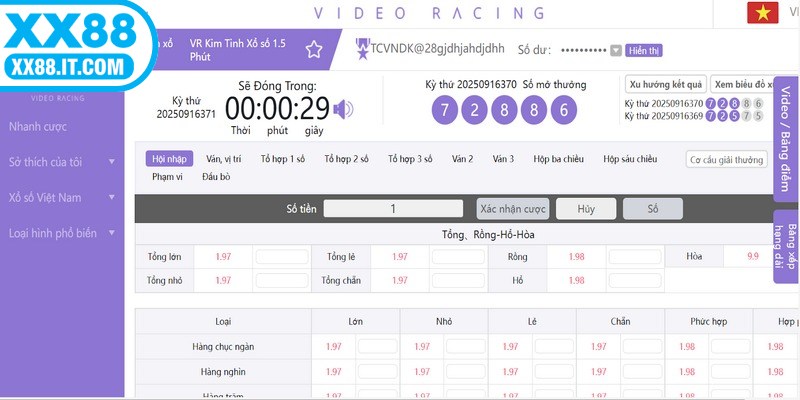Expand the Sở thích của tôi menu

(x=62, y=162)
